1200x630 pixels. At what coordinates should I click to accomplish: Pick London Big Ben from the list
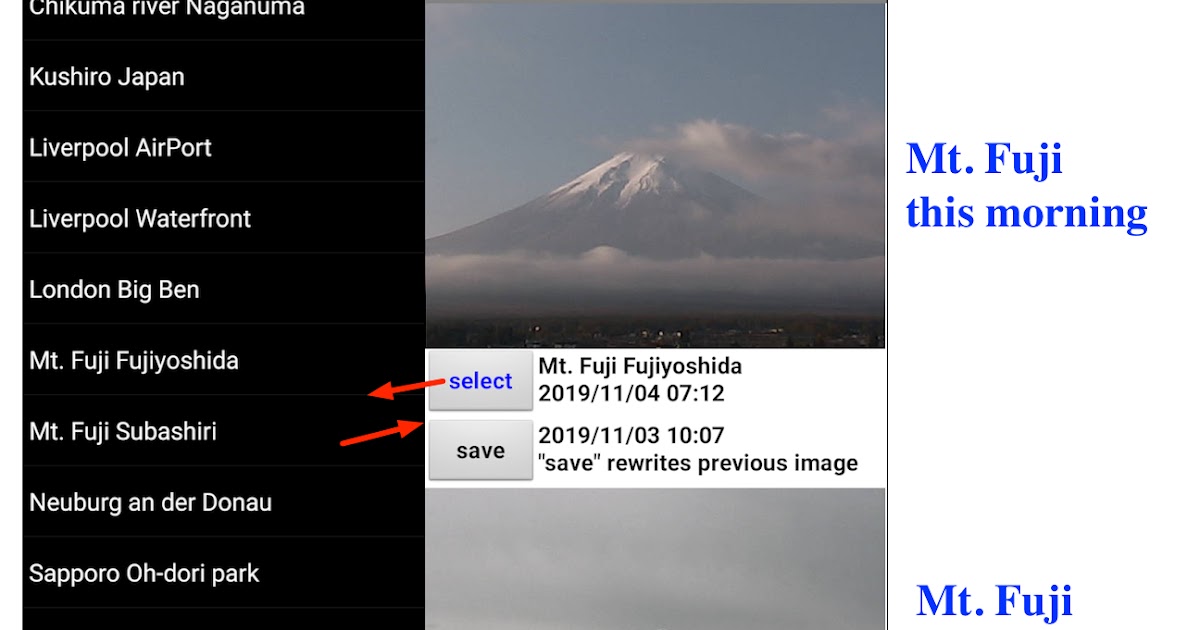(x=223, y=289)
